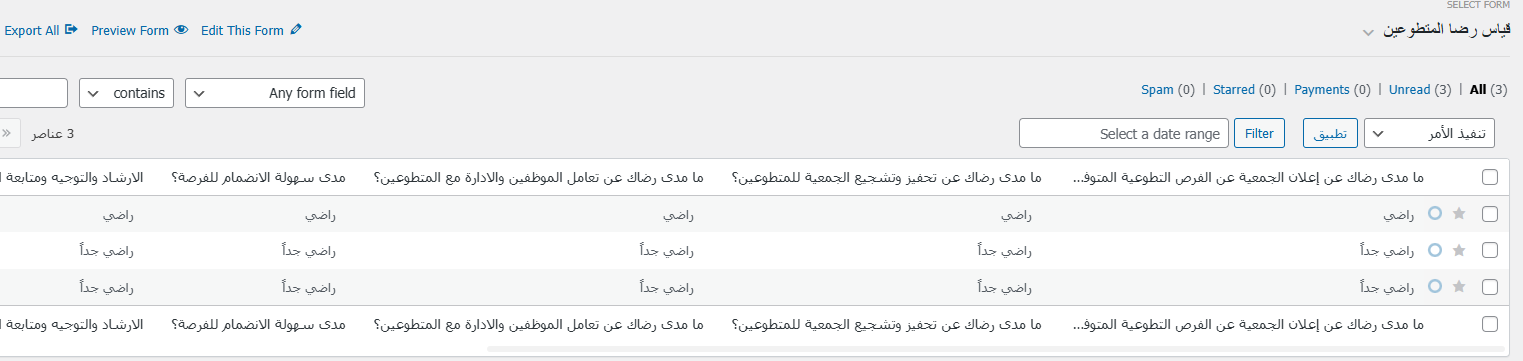Star the second entry row
Image resolution: width=1523 pixels, height=361 pixels.
1458,250
